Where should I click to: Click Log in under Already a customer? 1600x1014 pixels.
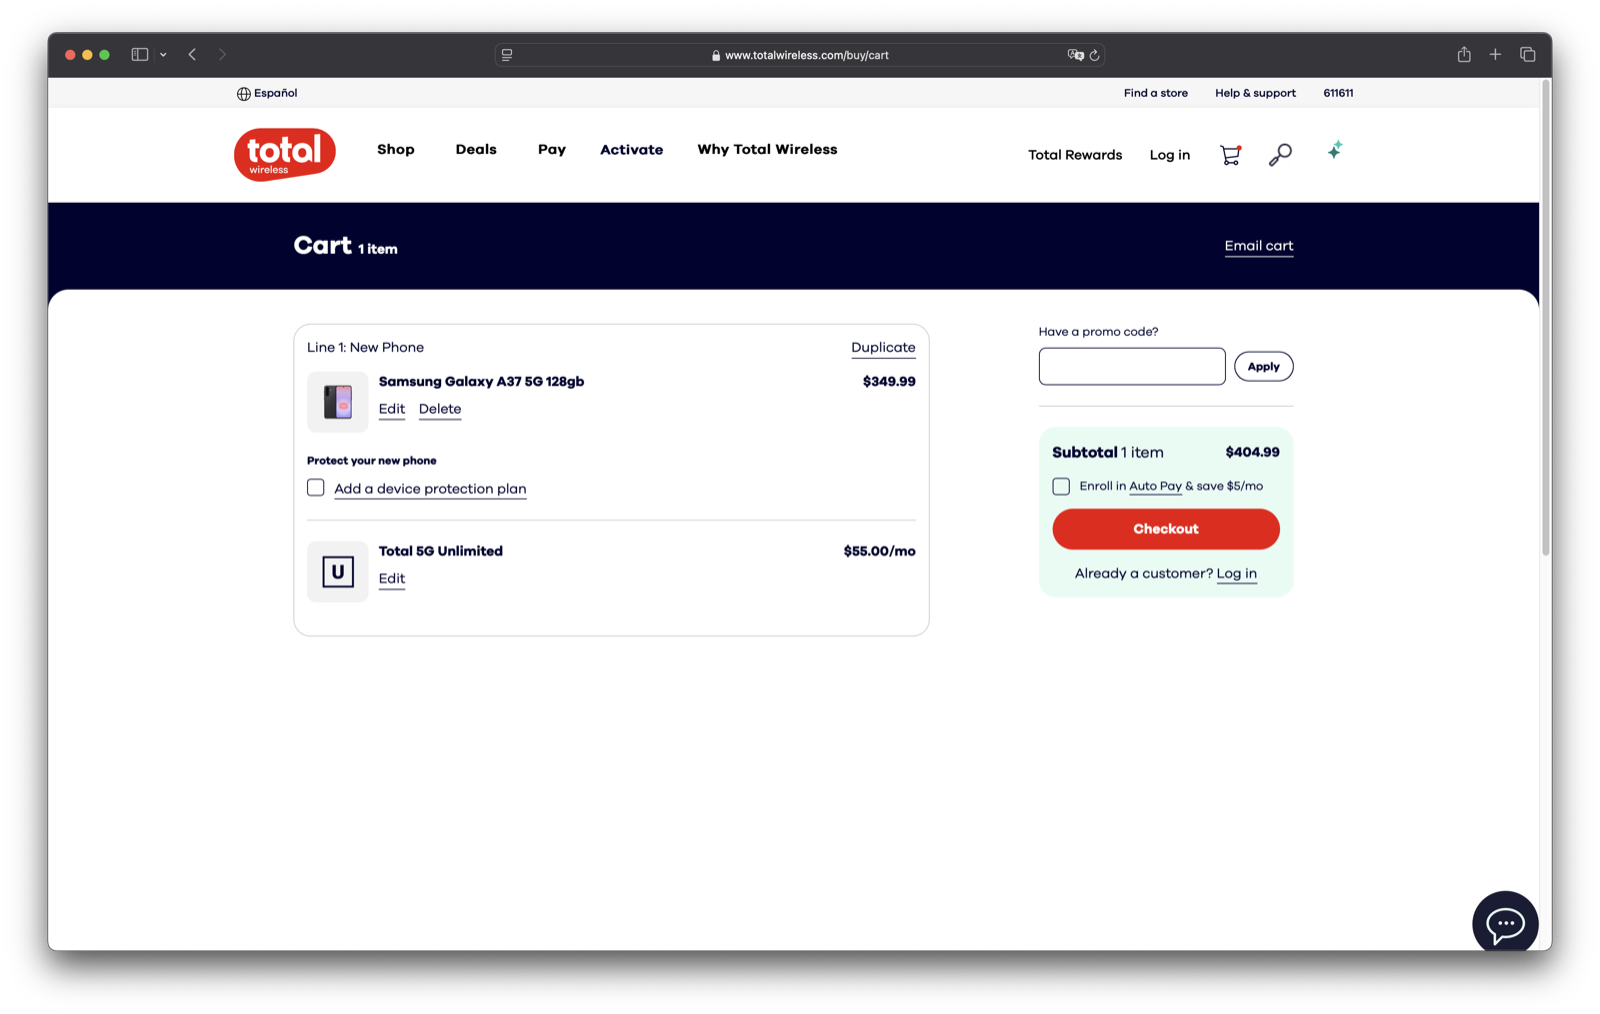1236,574
